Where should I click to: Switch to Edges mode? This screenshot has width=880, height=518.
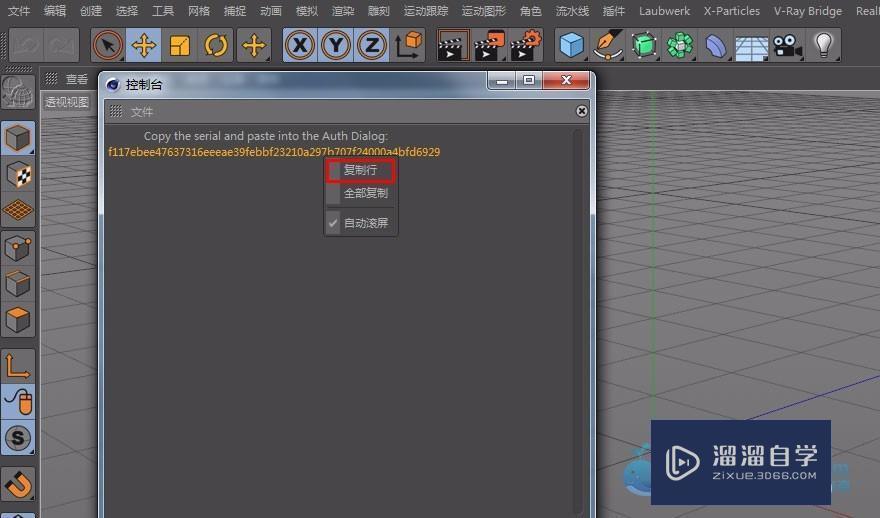17,283
